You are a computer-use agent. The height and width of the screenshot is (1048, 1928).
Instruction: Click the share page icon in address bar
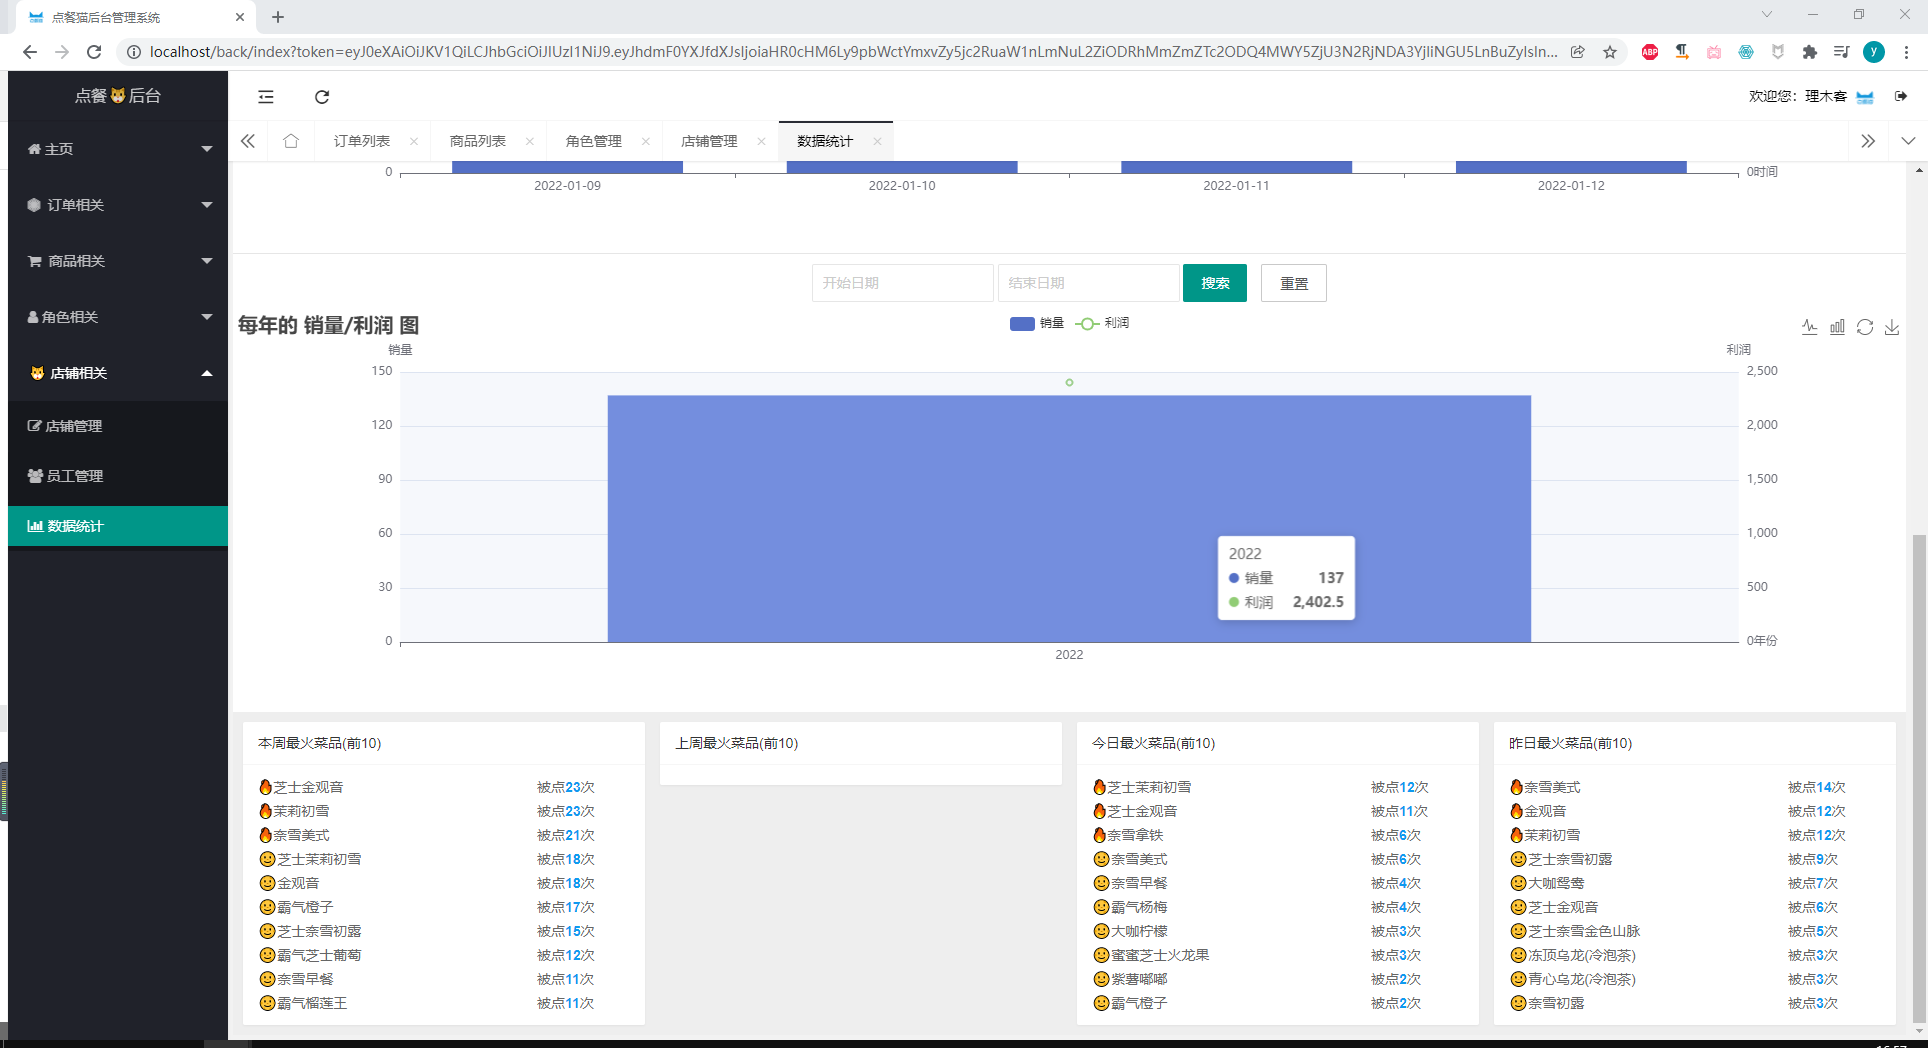[x=1578, y=52]
